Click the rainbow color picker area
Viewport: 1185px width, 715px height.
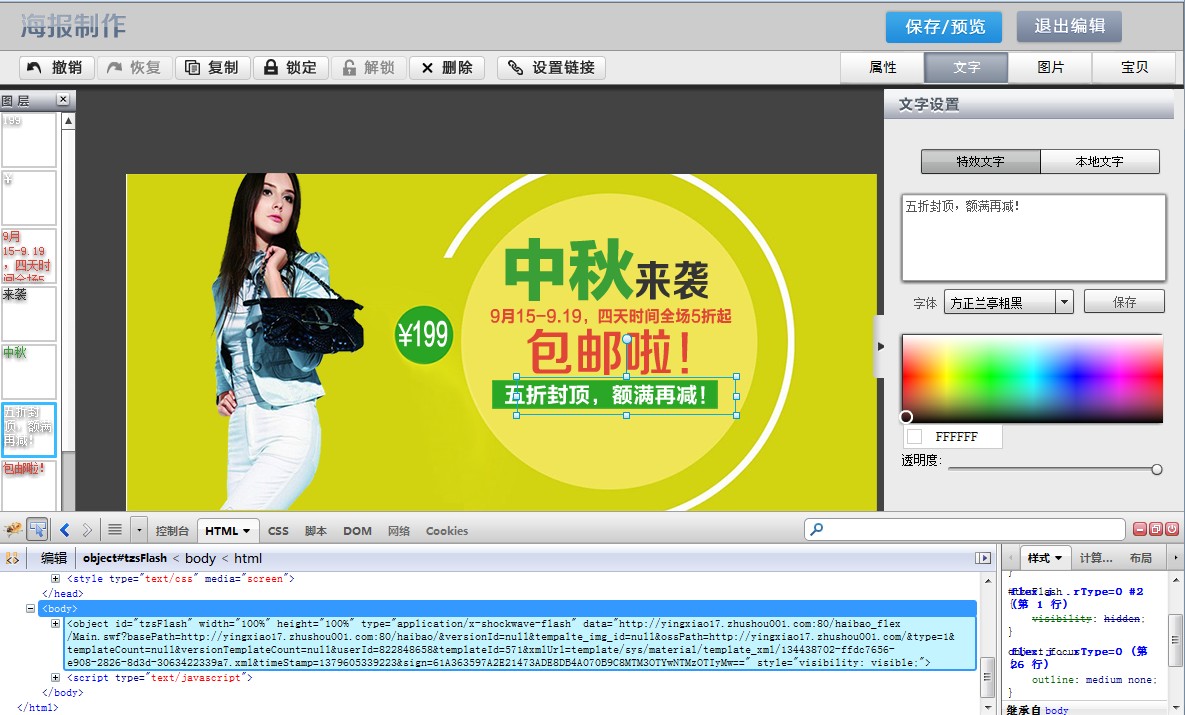1032,378
